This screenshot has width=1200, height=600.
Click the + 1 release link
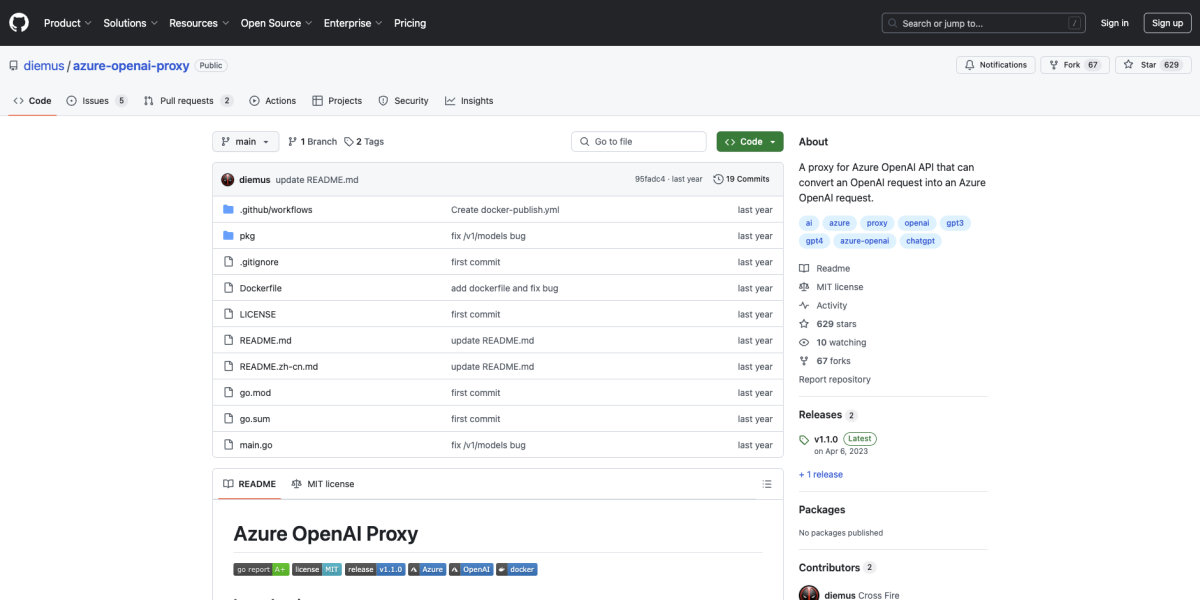(x=821, y=475)
